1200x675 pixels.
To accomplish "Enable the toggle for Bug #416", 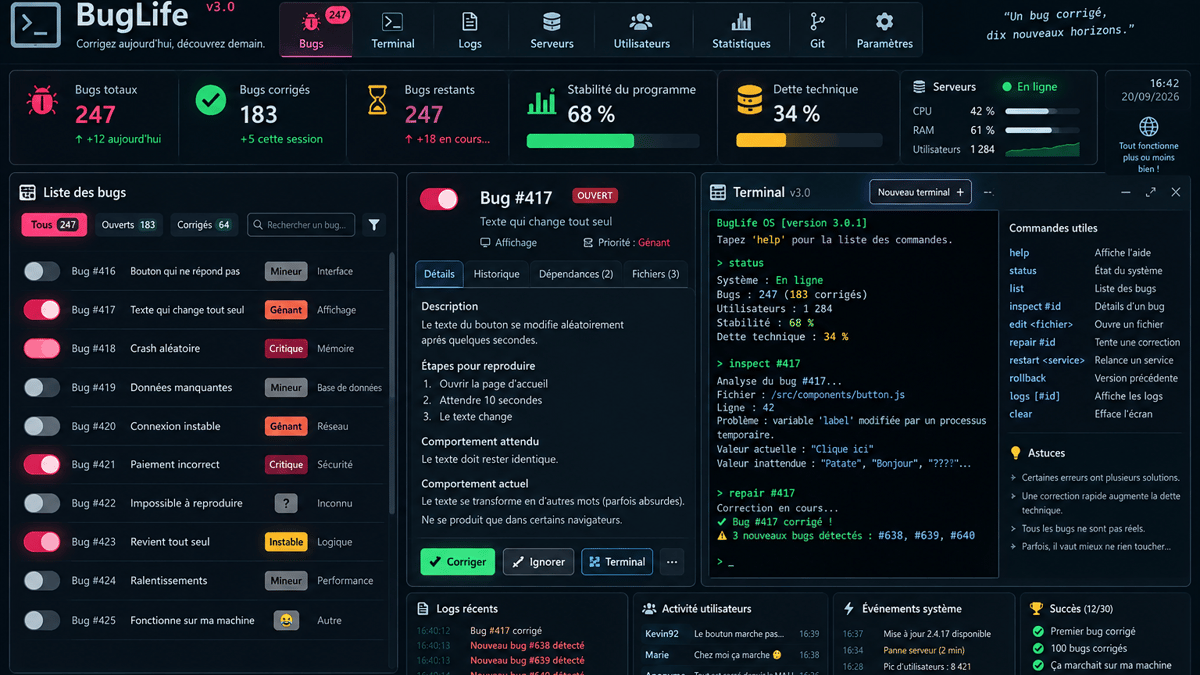I will (x=42, y=271).
